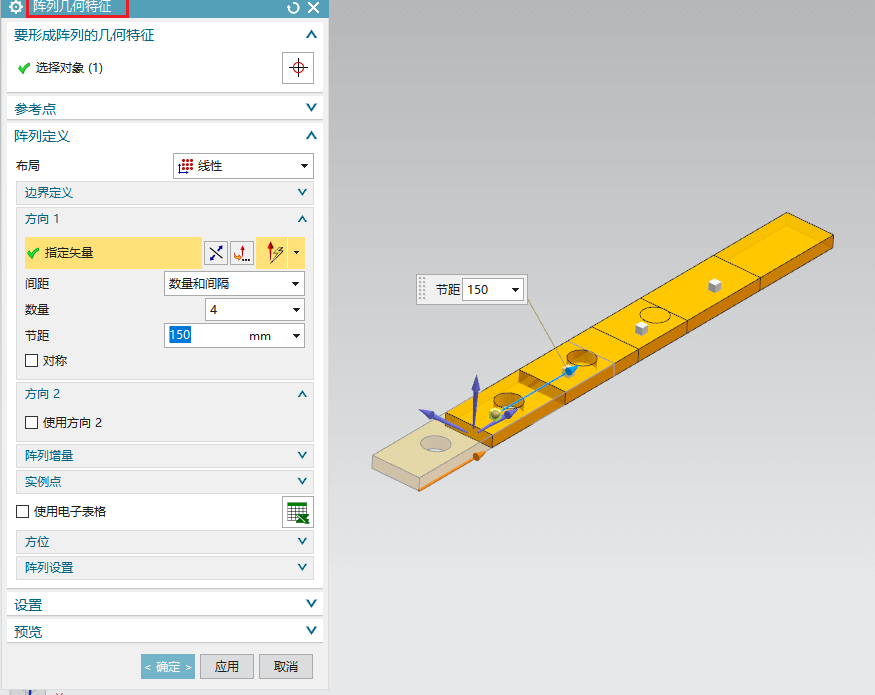Click the 节距 150 input field
875x695 pixels.
tap(205, 335)
